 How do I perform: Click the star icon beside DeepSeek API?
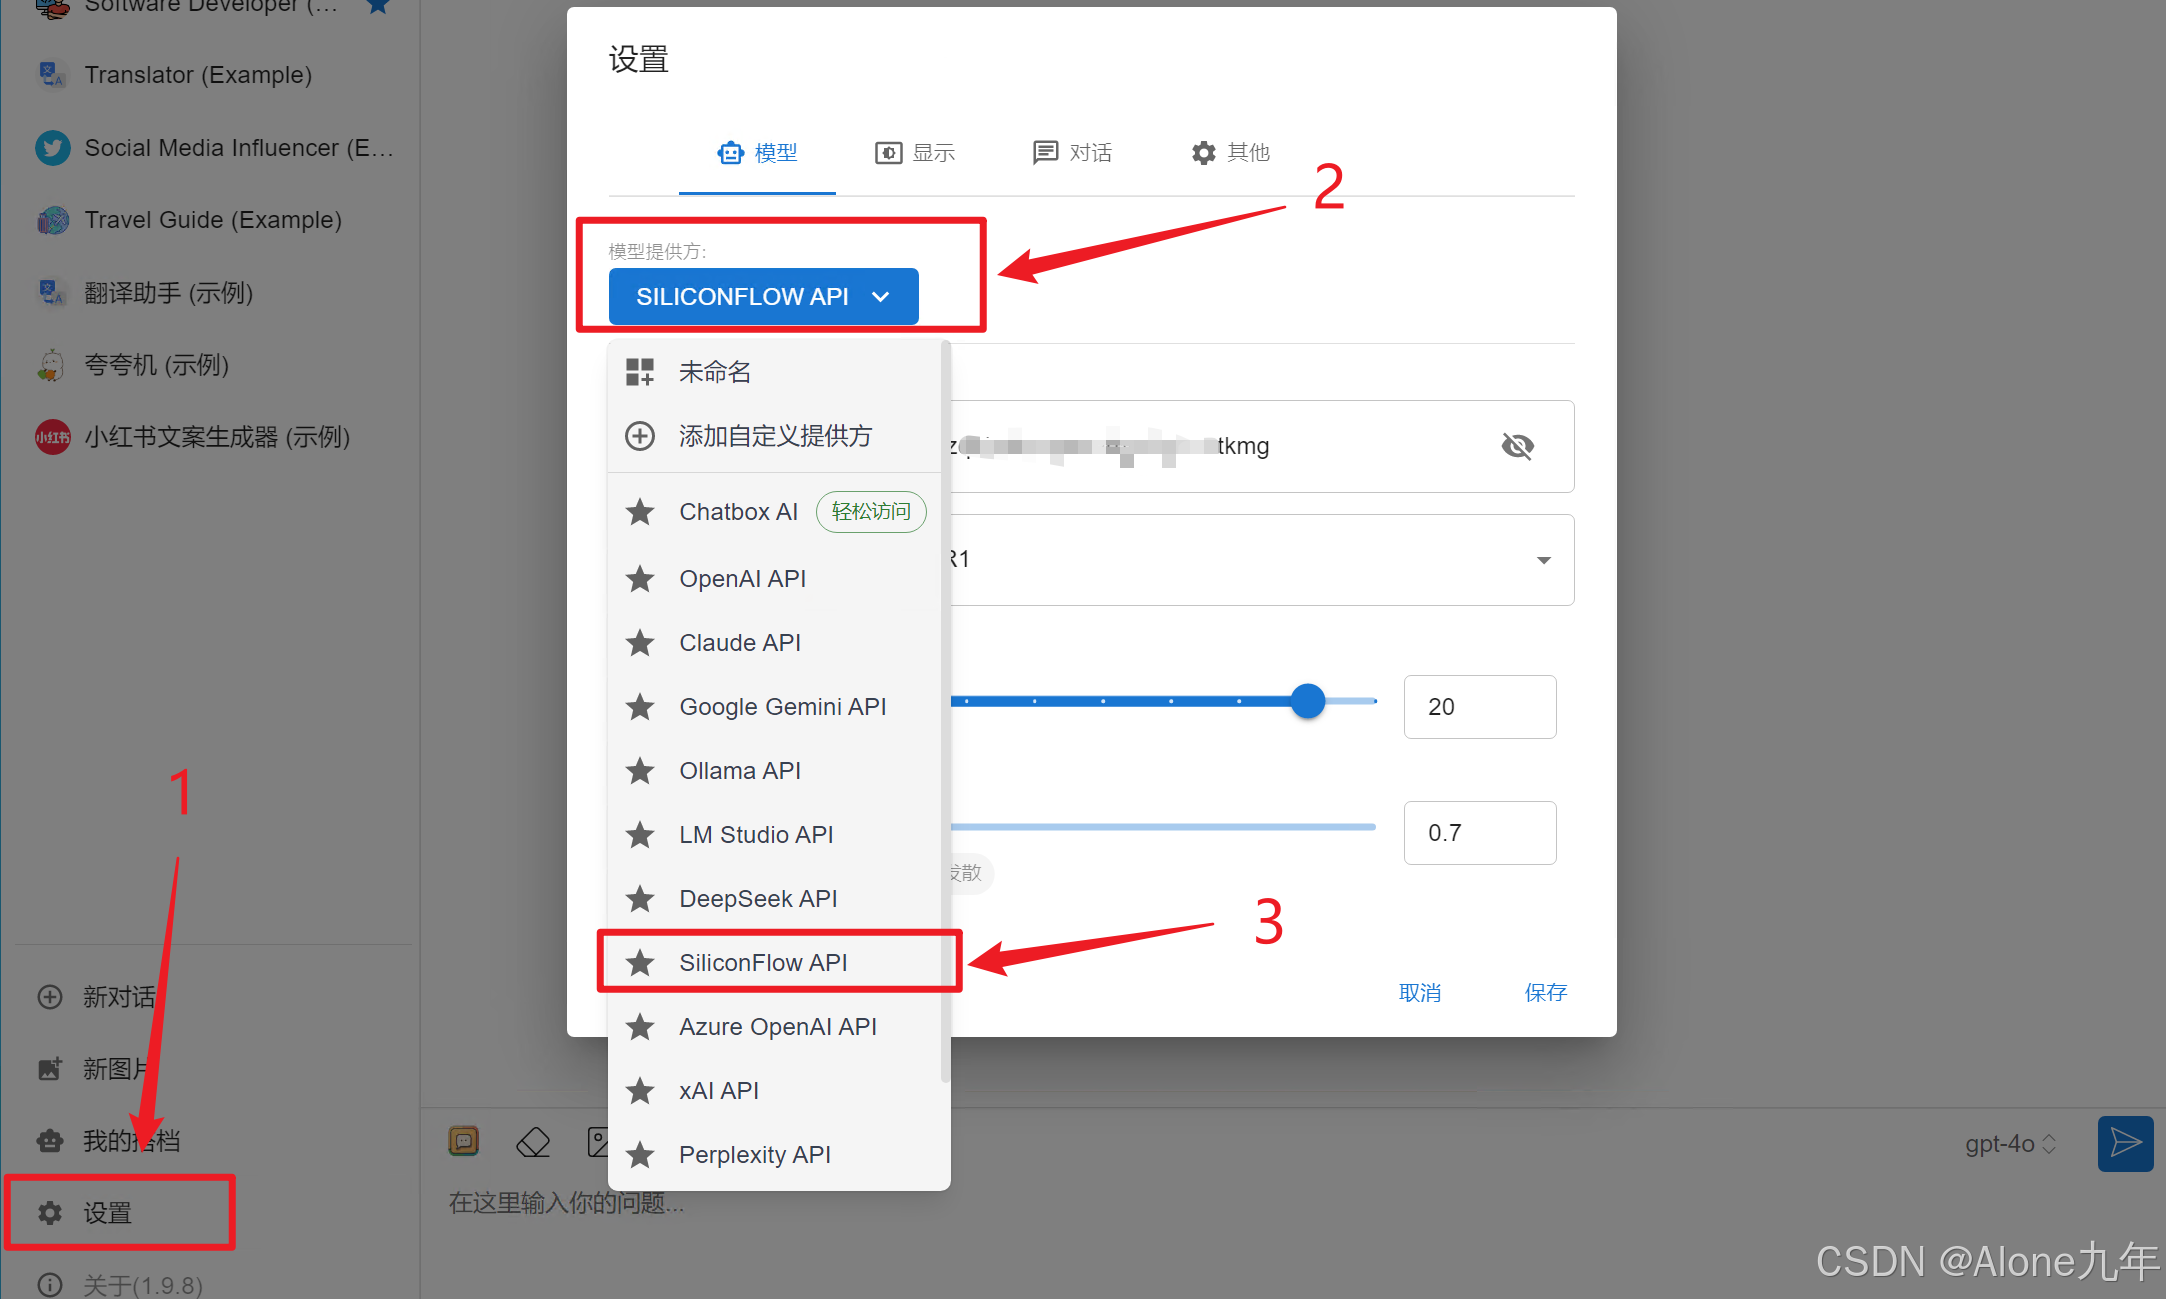click(x=640, y=899)
